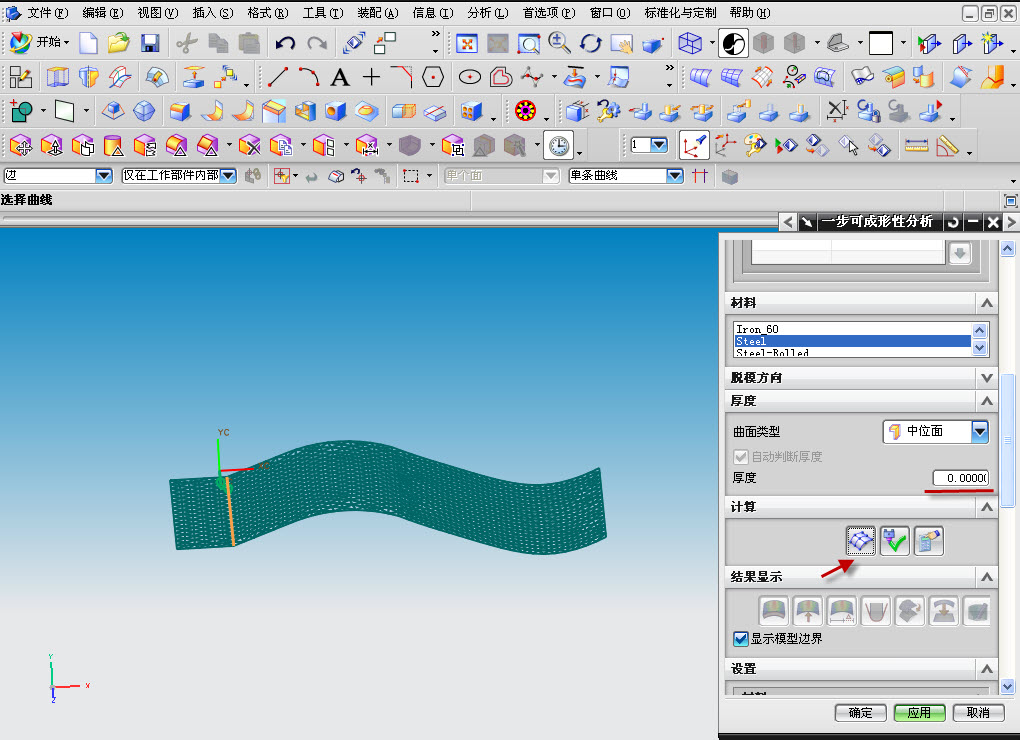
Task: Click the WCS orientation icon
Action: tap(693, 145)
